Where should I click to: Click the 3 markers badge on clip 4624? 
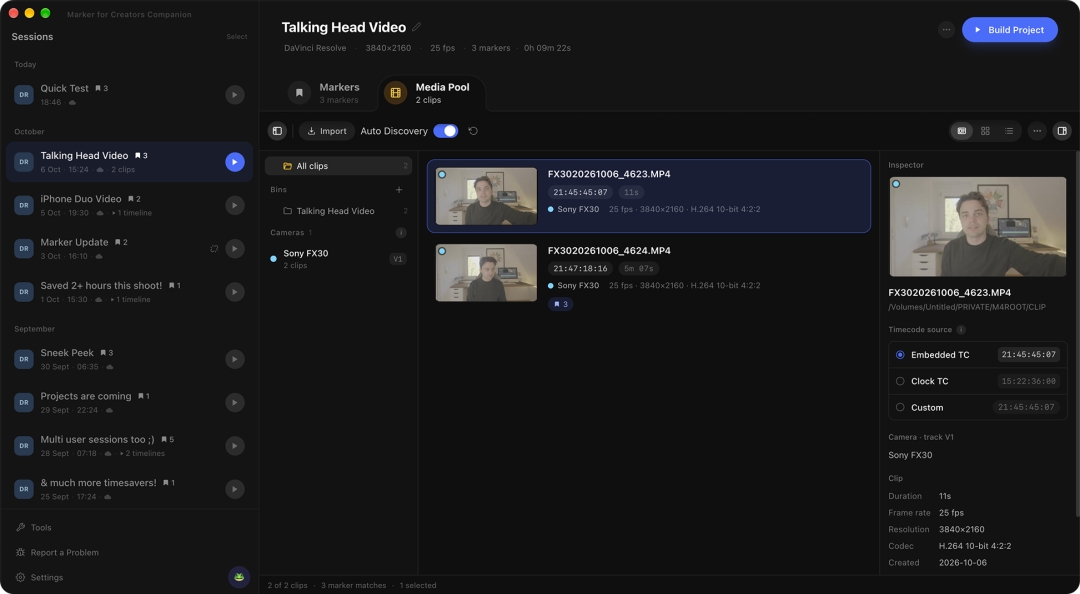click(561, 304)
